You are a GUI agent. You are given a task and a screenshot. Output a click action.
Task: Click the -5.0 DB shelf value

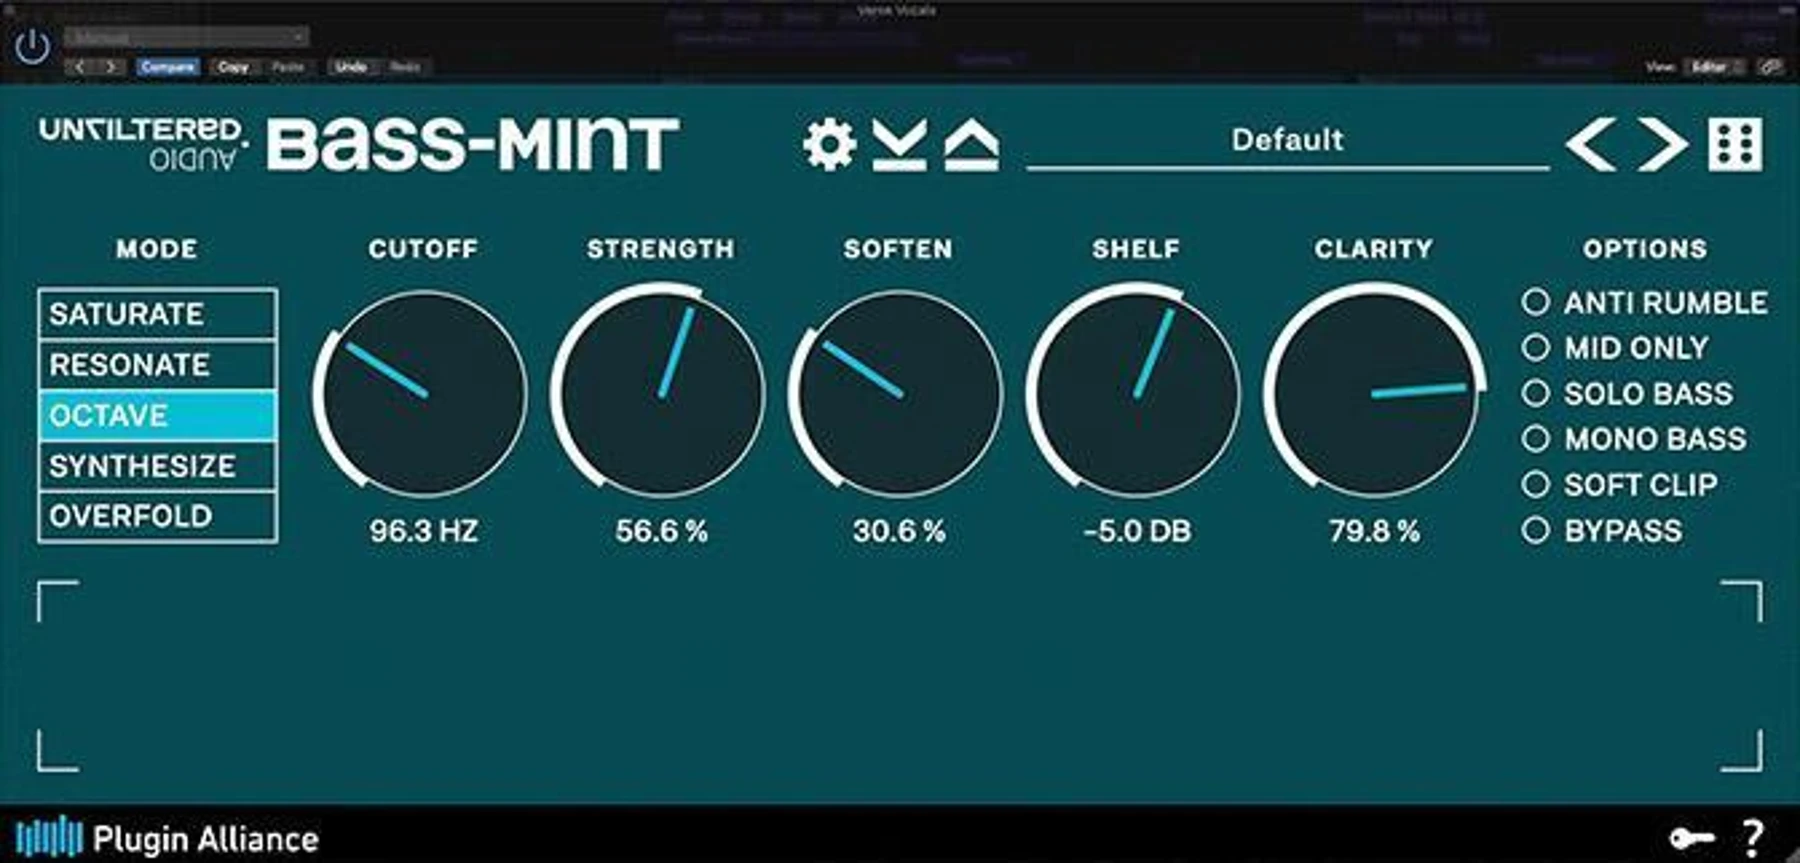click(1137, 531)
